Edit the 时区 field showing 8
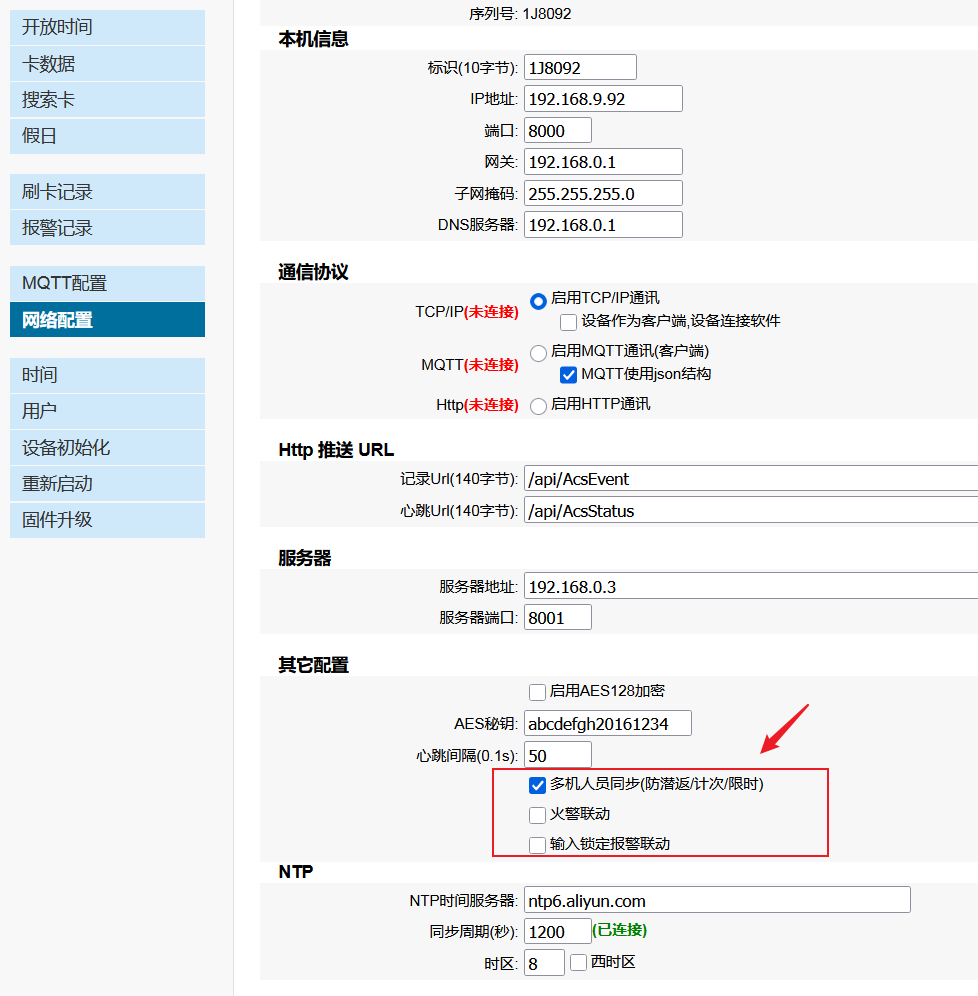The height and width of the screenshot is (996, 978). coord(544,963)
